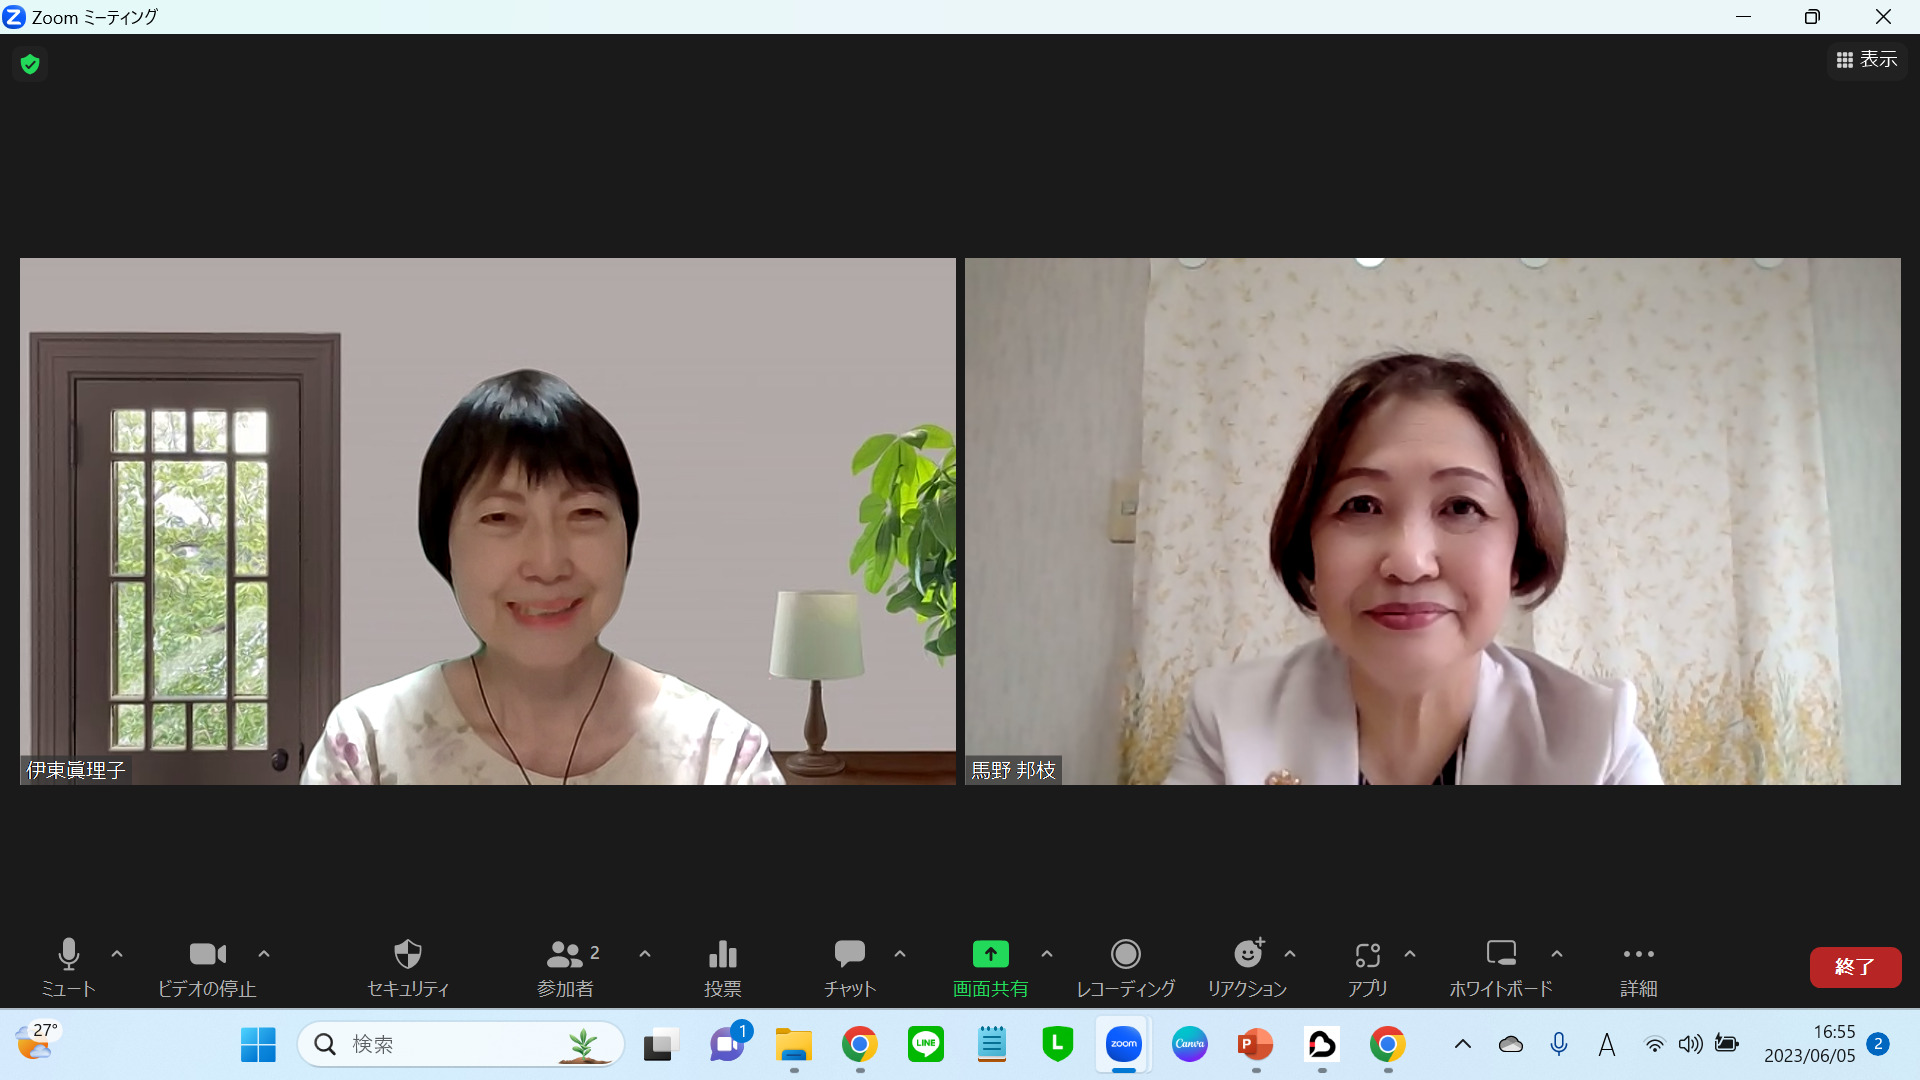Open the Chat (チャット) bubble icon
The image size is (1920, 1080).
849,955
